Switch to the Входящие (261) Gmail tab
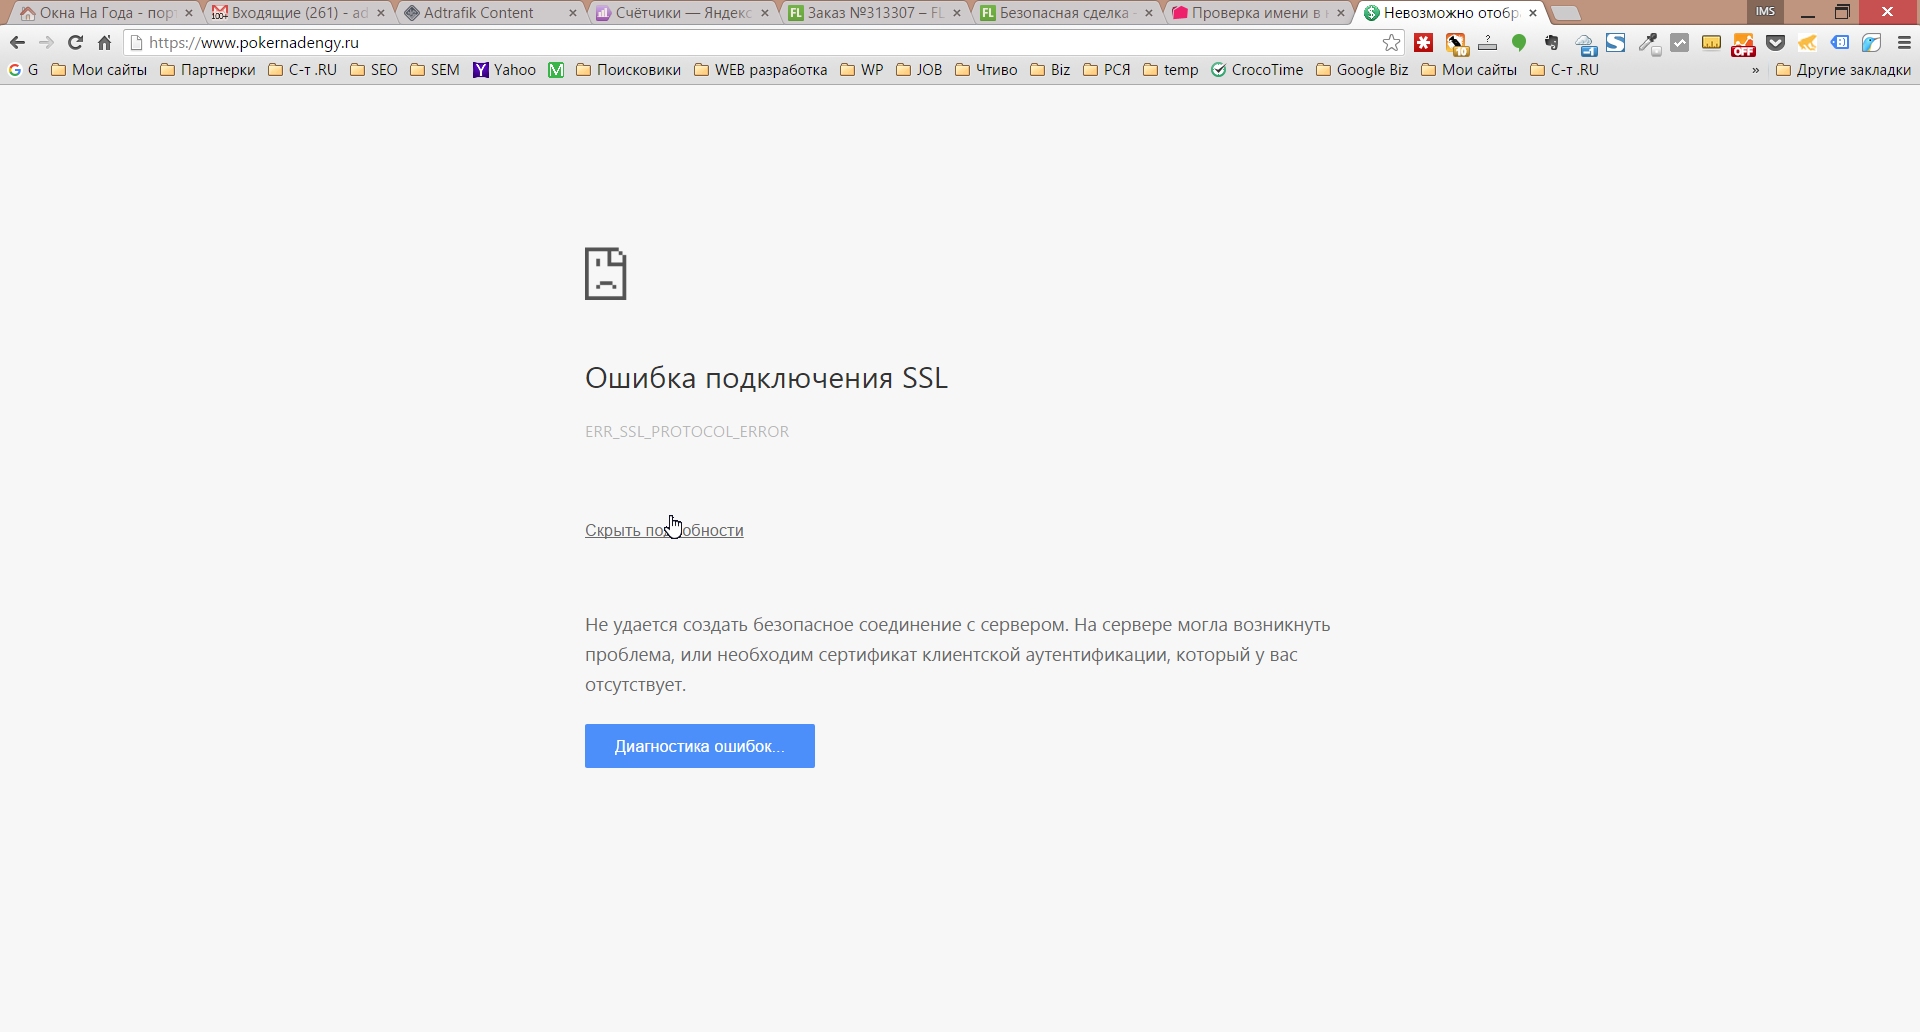Image resolution: width=1920 pixels, height=1032 pixels. click(x=296, y=13)
